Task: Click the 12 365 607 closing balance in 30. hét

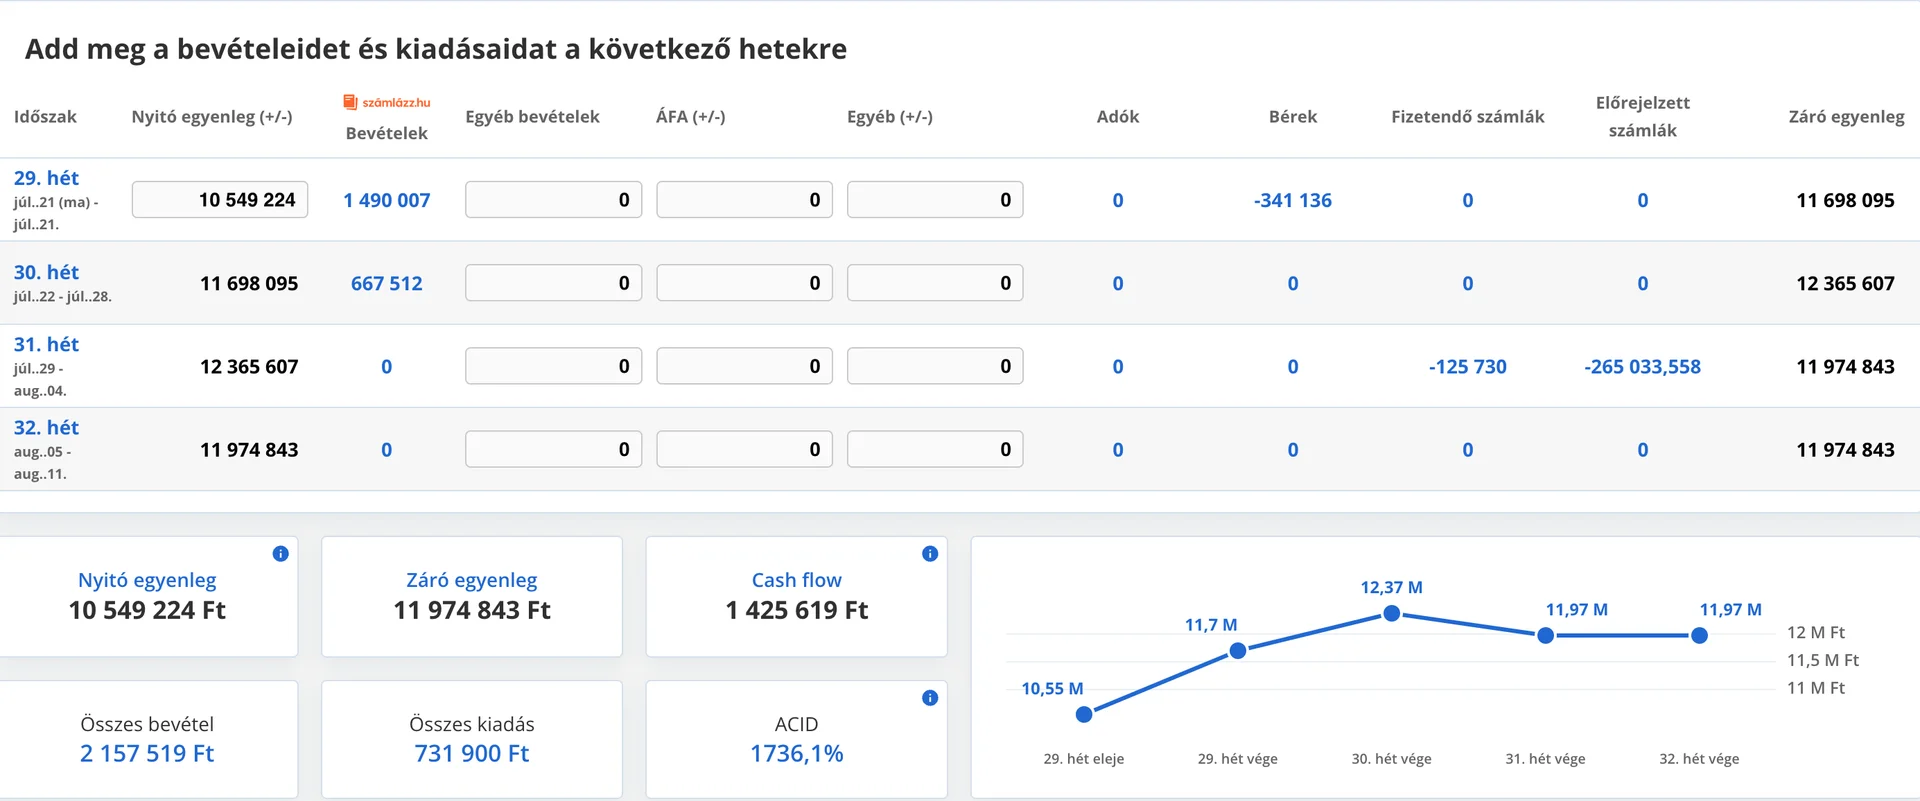Action: (x=1845, y=283)
